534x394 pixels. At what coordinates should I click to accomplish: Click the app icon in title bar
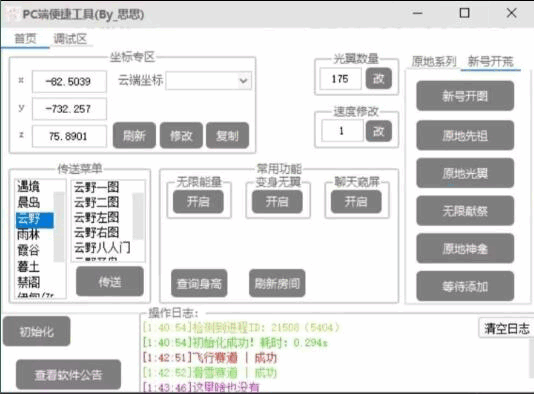(12, 14)
